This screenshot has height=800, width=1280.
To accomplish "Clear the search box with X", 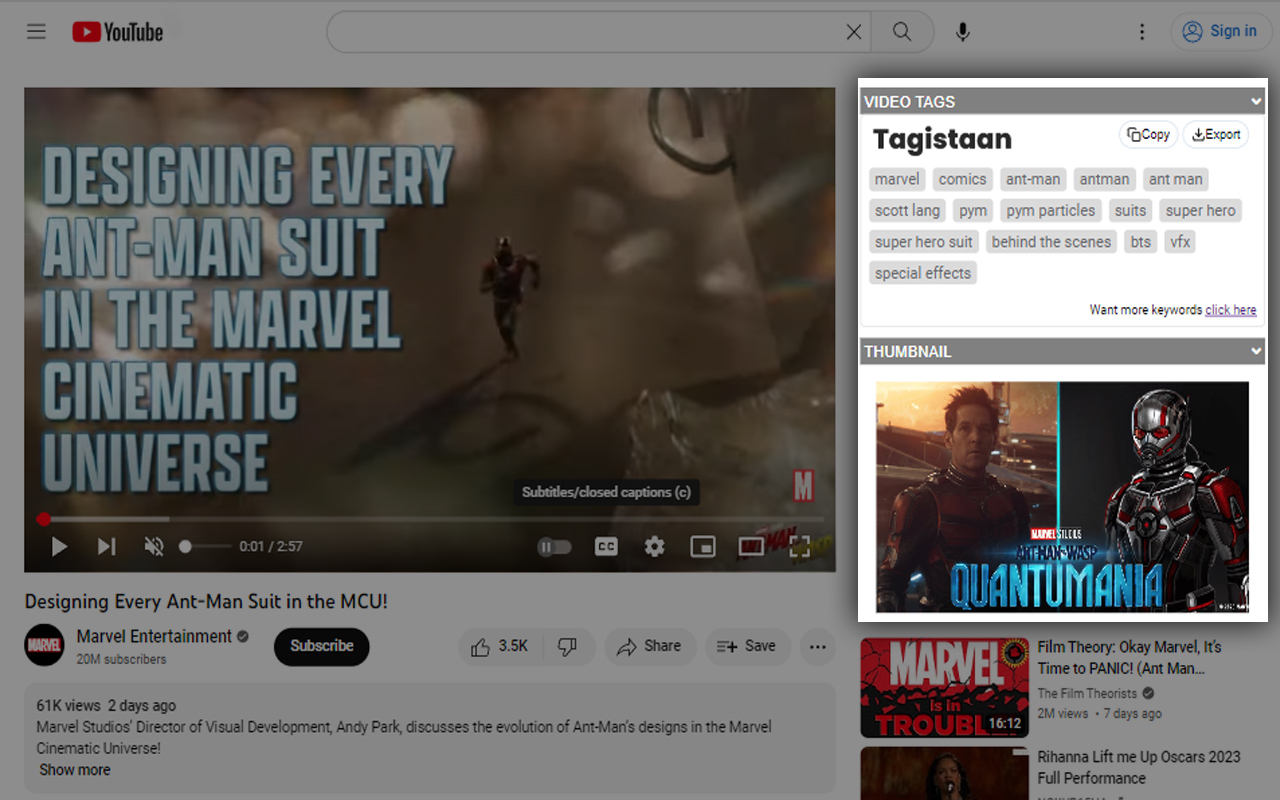I will click(x=854, y=32).
